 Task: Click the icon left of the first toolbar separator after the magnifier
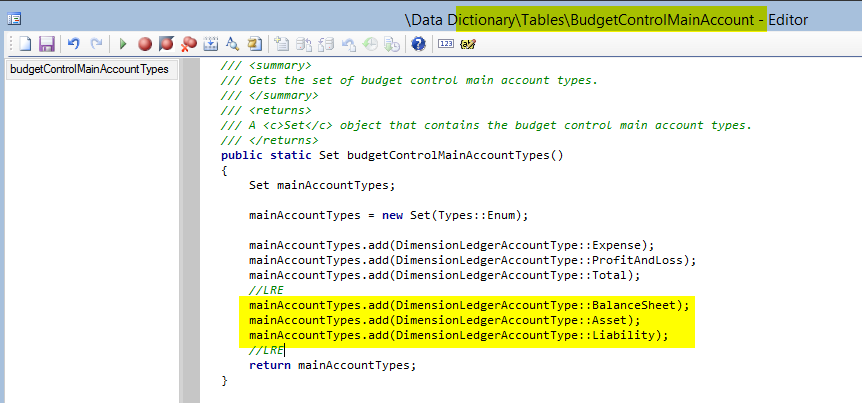[254, 44]
